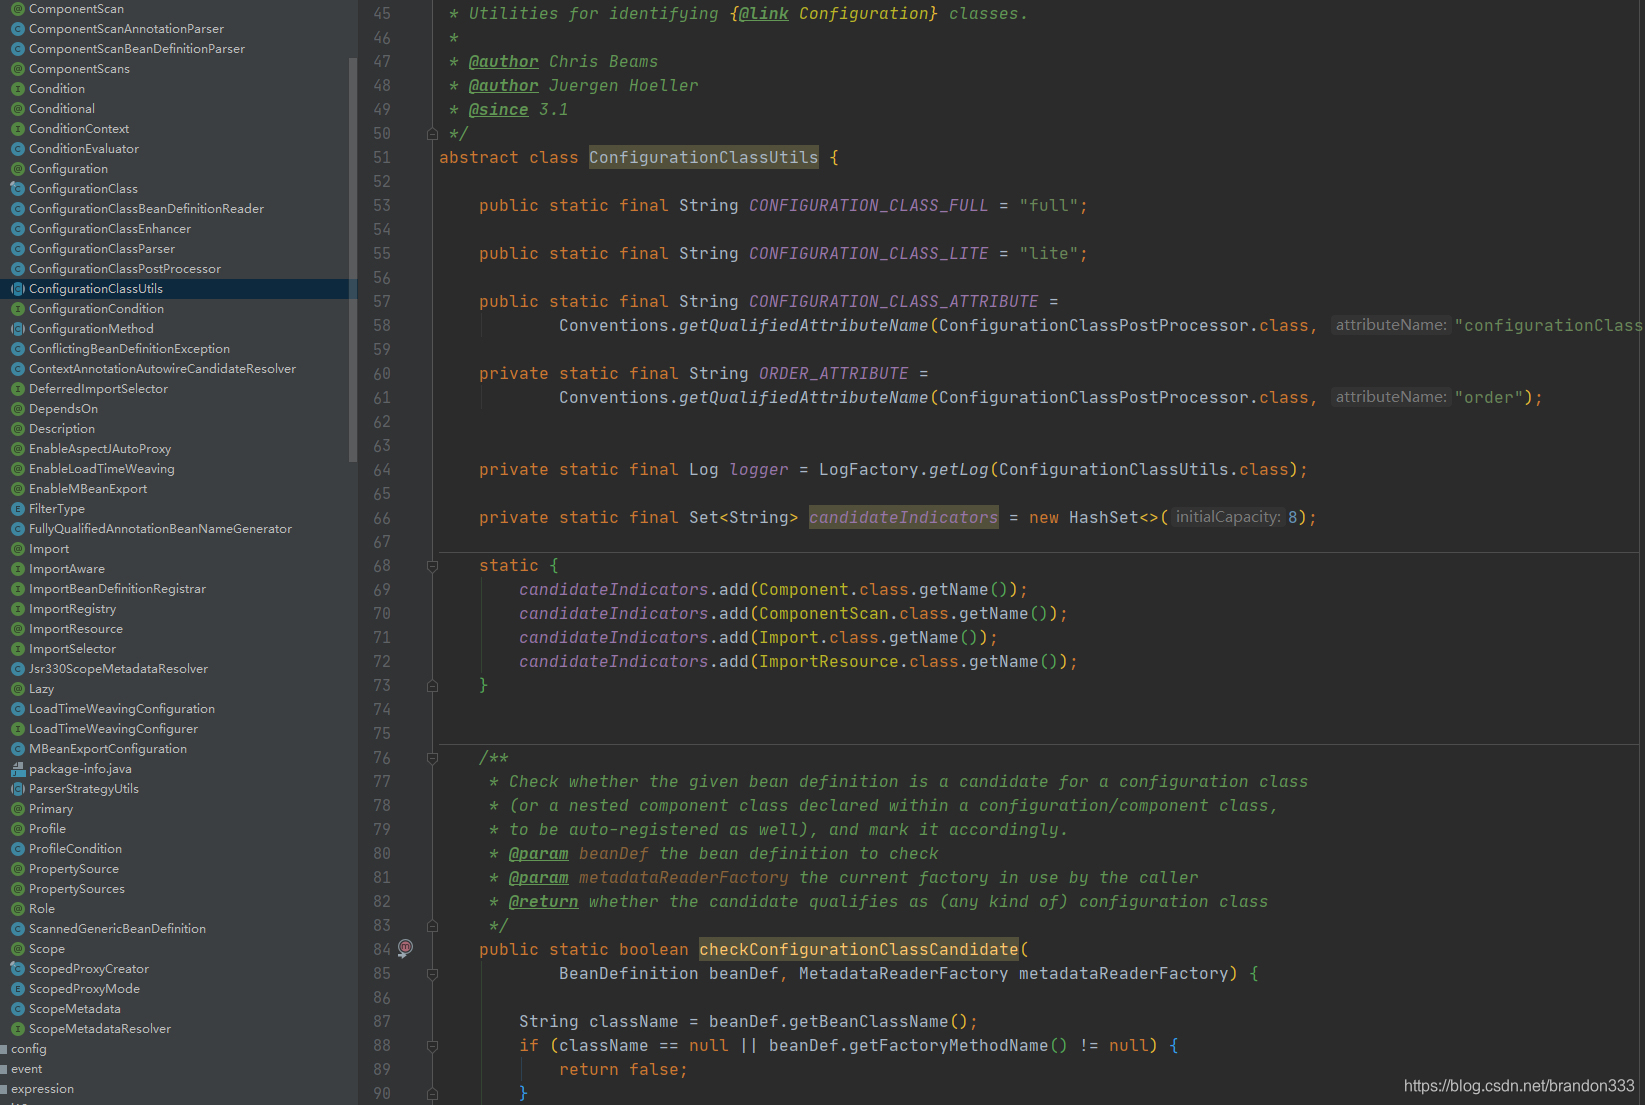The image size is (1645, 1105).
Task: Click the FilterType enum icon
Action: [x=17, y=509]
